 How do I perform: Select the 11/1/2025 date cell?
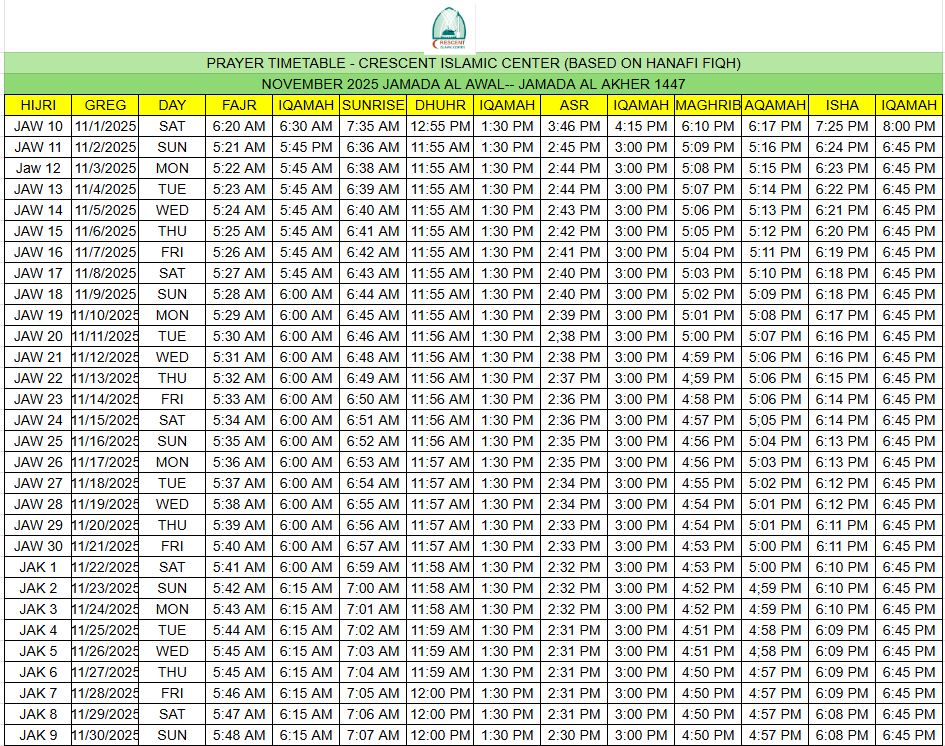click(x=105, y=126)
